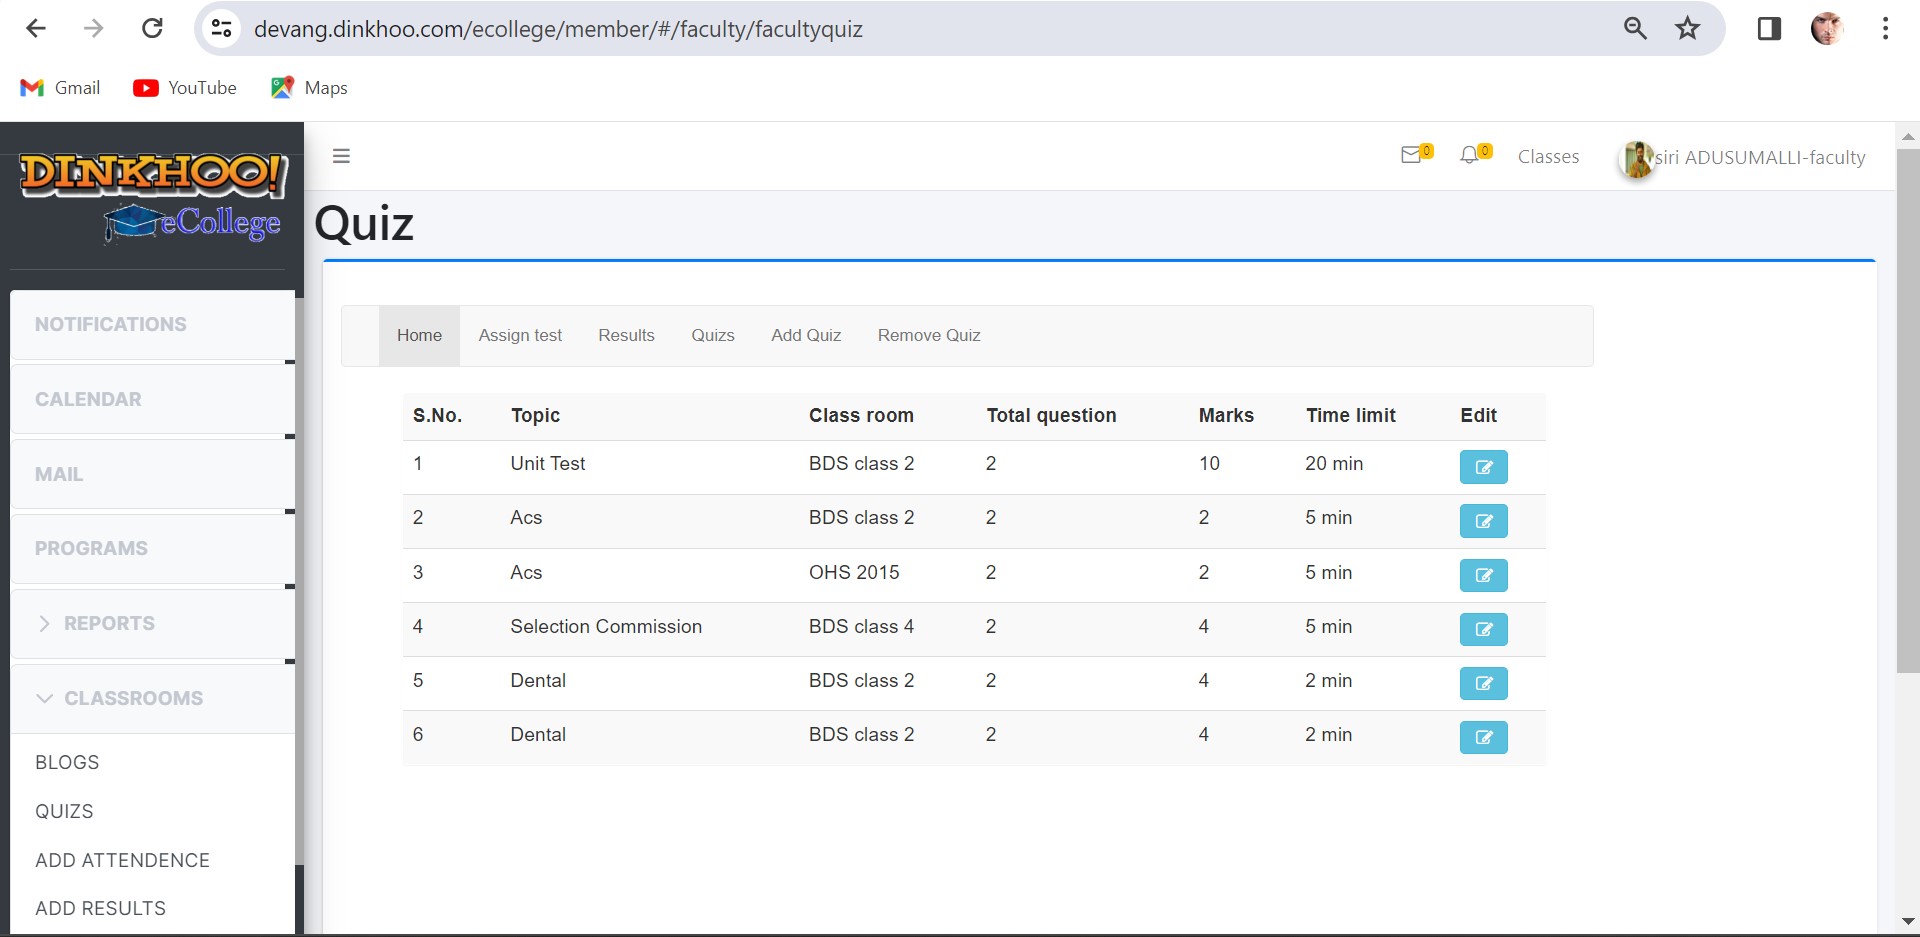The image size is (1920, 937).
Task: Click the zoom magnifier icon in address bar
Action: tap(1635, 28)
